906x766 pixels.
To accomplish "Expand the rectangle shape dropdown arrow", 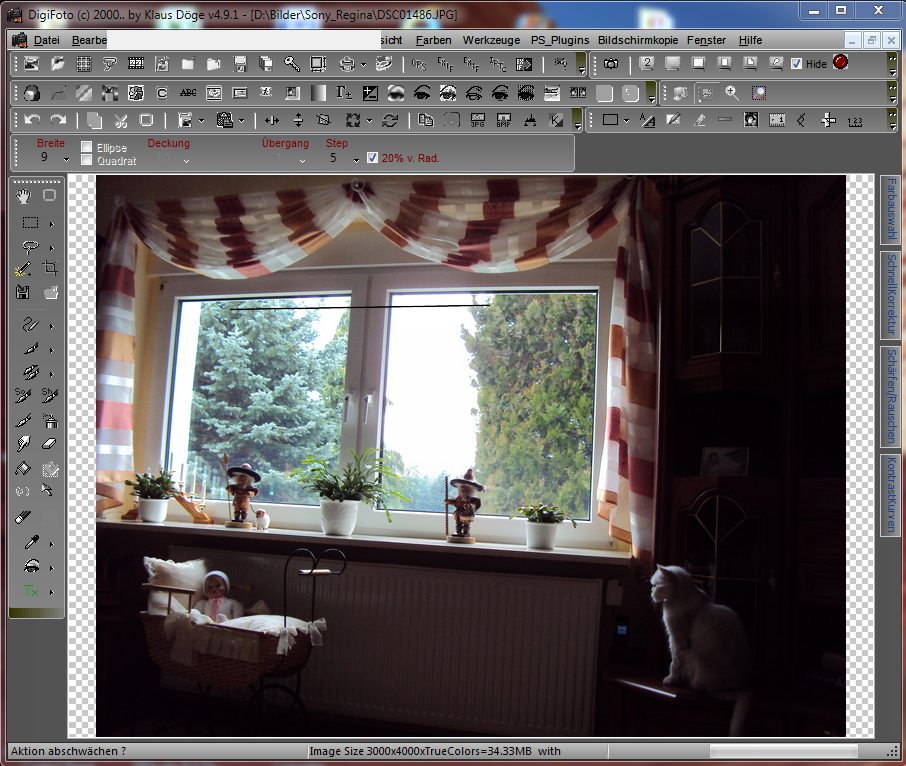I will point(626,121).
